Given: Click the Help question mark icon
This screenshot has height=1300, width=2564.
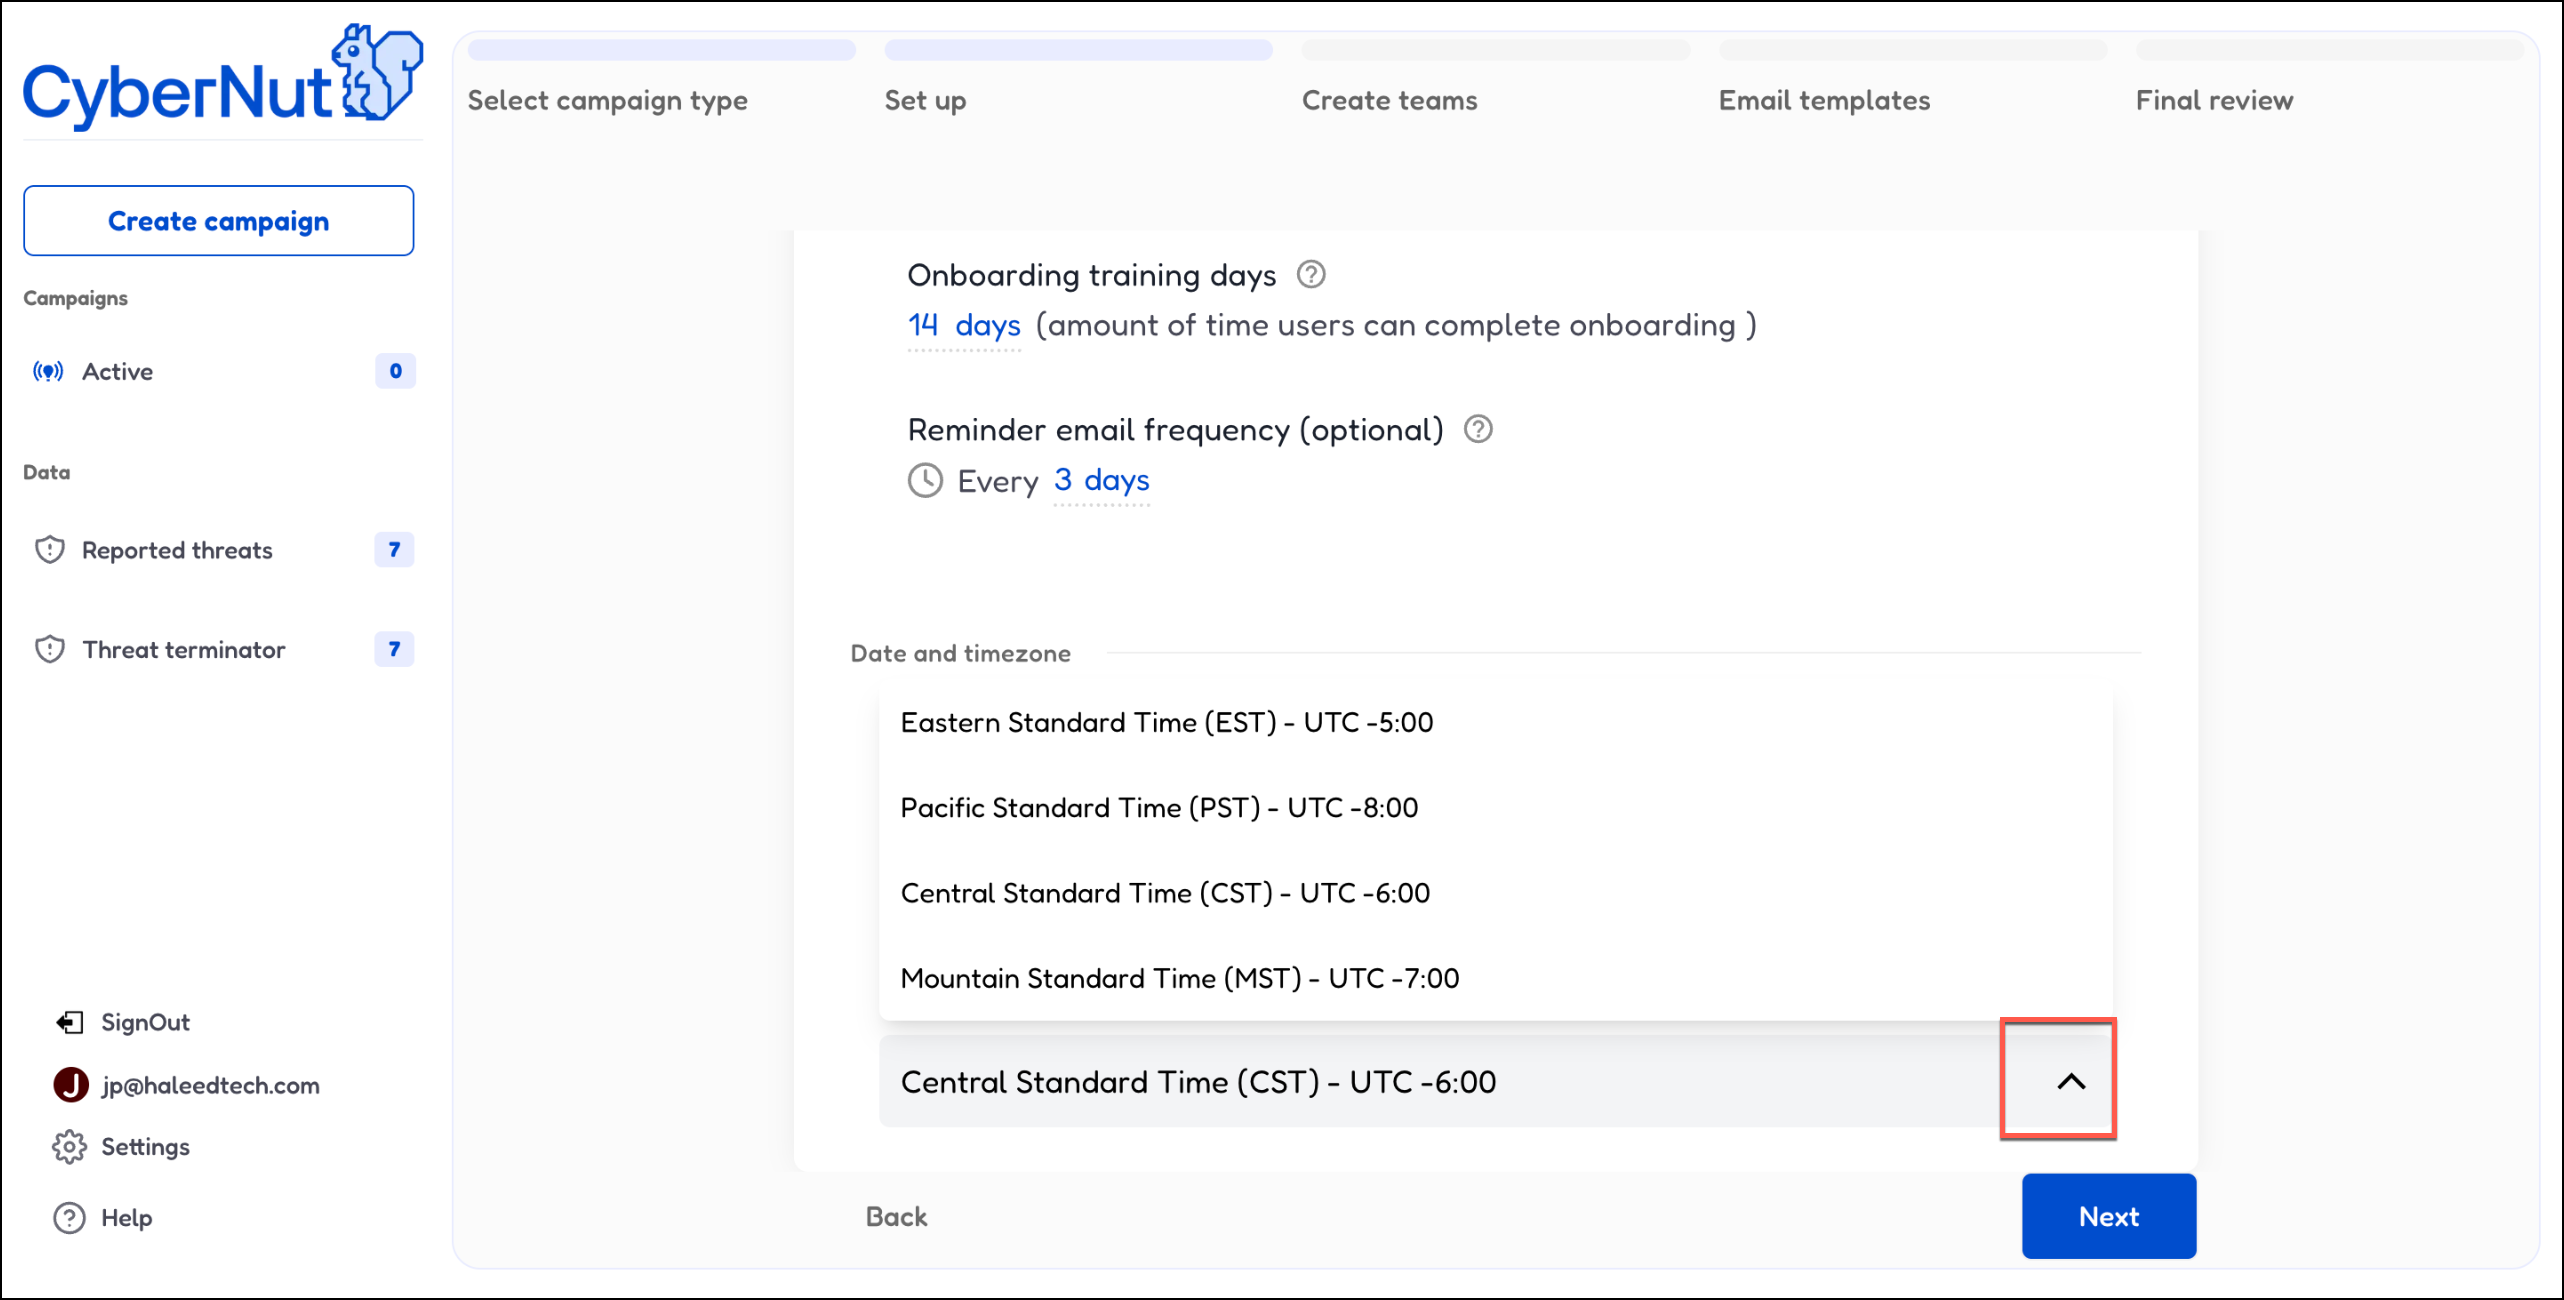Looking at the screenshot, I should 69,1218.
